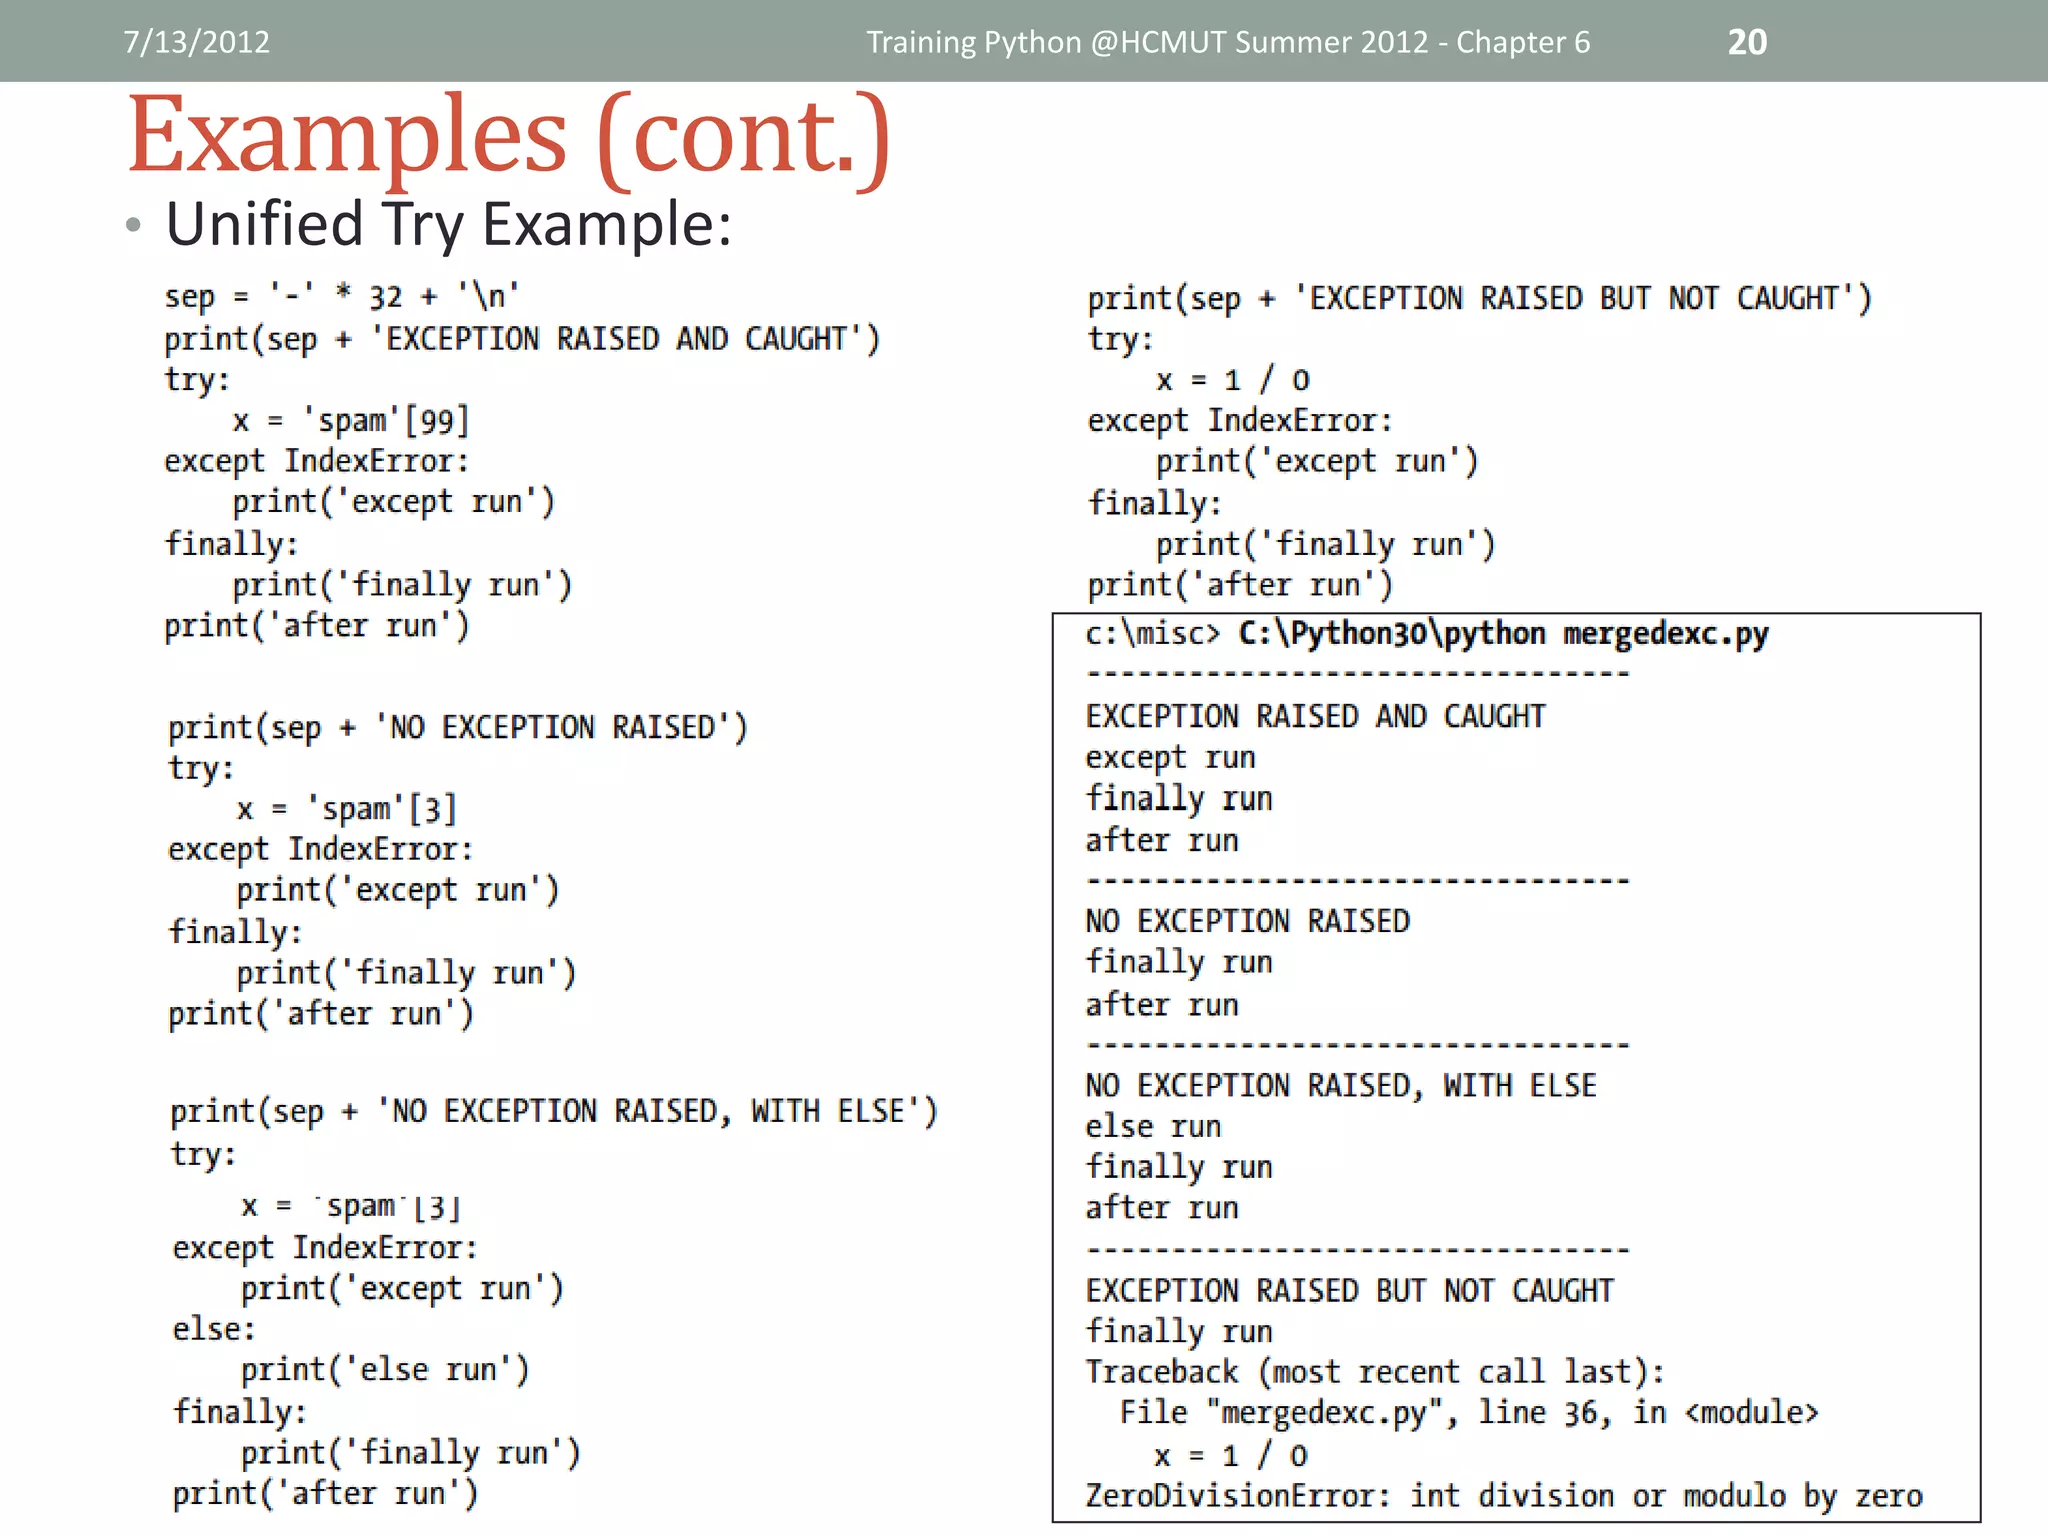Image resolution: width=2048 pixels, height=1536 pixels.
Task: Select the 'else:' keyword line in the code
Action: click(x=214, y=1329)
